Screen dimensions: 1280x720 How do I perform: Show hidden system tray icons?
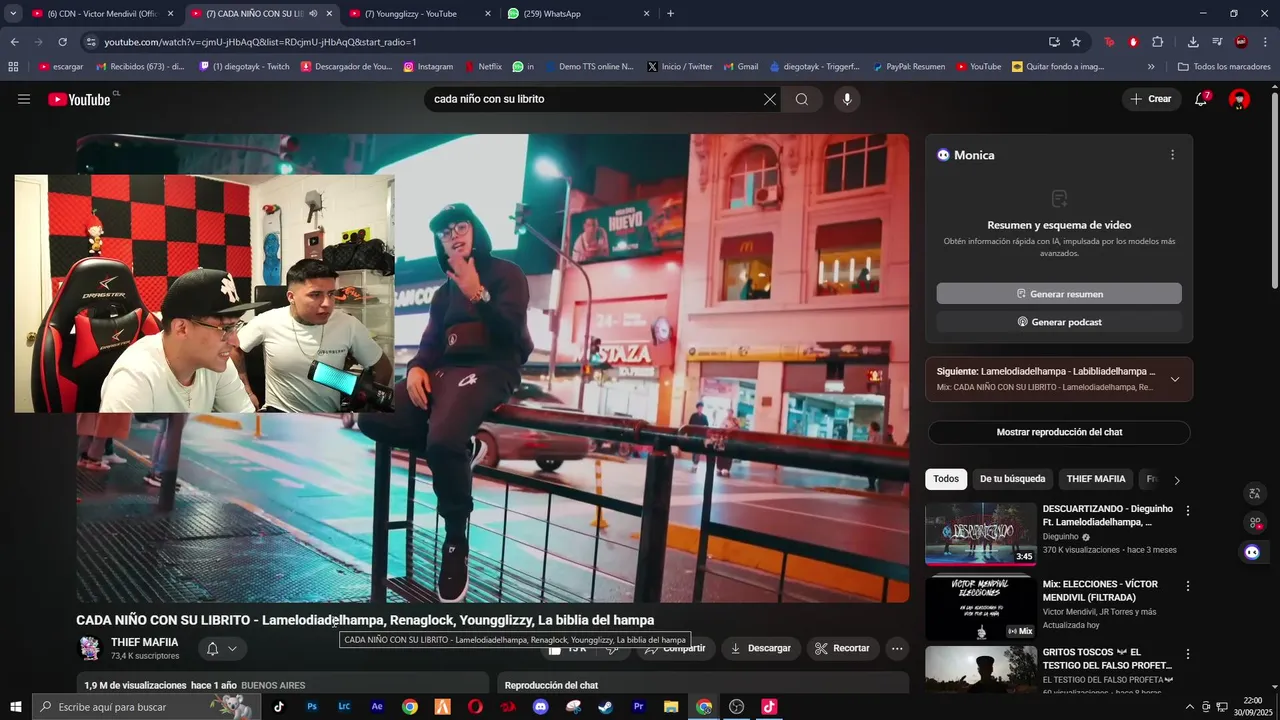[x=1190, y=707]
